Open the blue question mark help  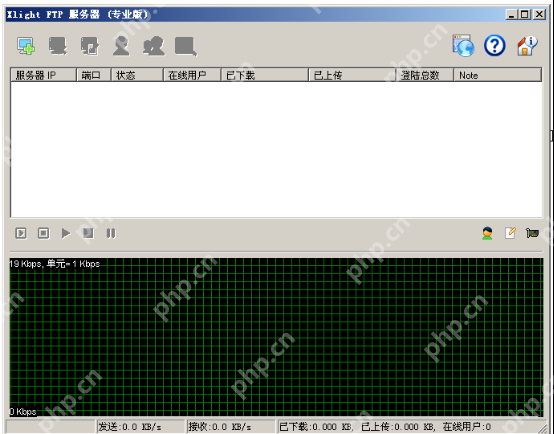(495, 45)
